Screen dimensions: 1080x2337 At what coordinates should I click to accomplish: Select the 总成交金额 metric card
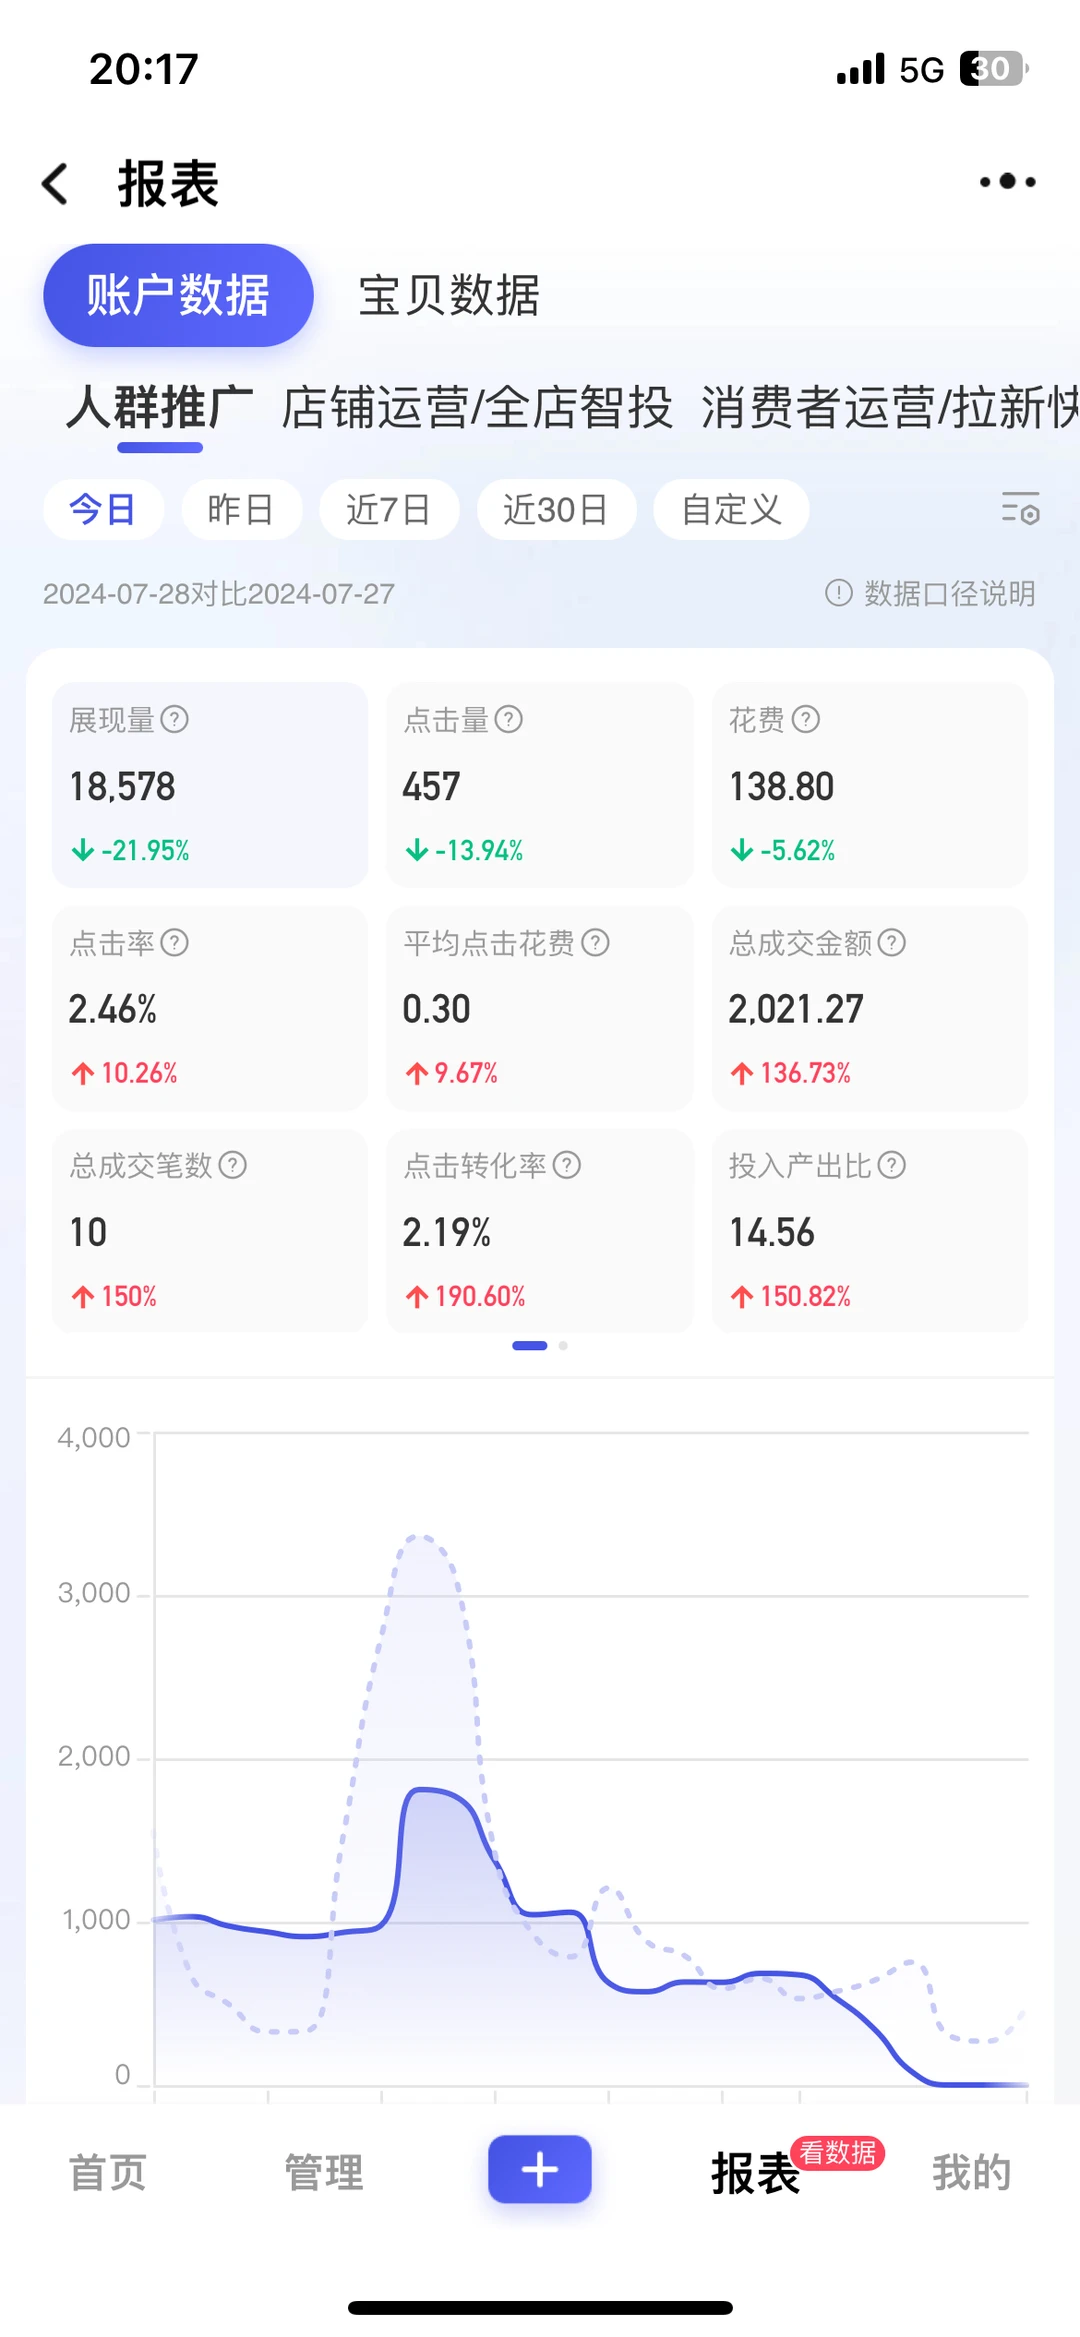tap(870, 1008)
